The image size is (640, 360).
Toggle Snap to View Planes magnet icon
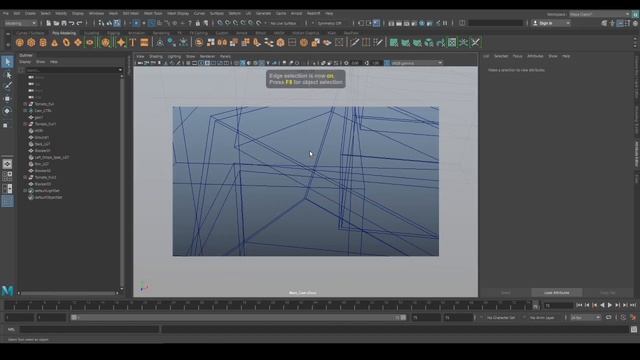click(x=251, y=23)
